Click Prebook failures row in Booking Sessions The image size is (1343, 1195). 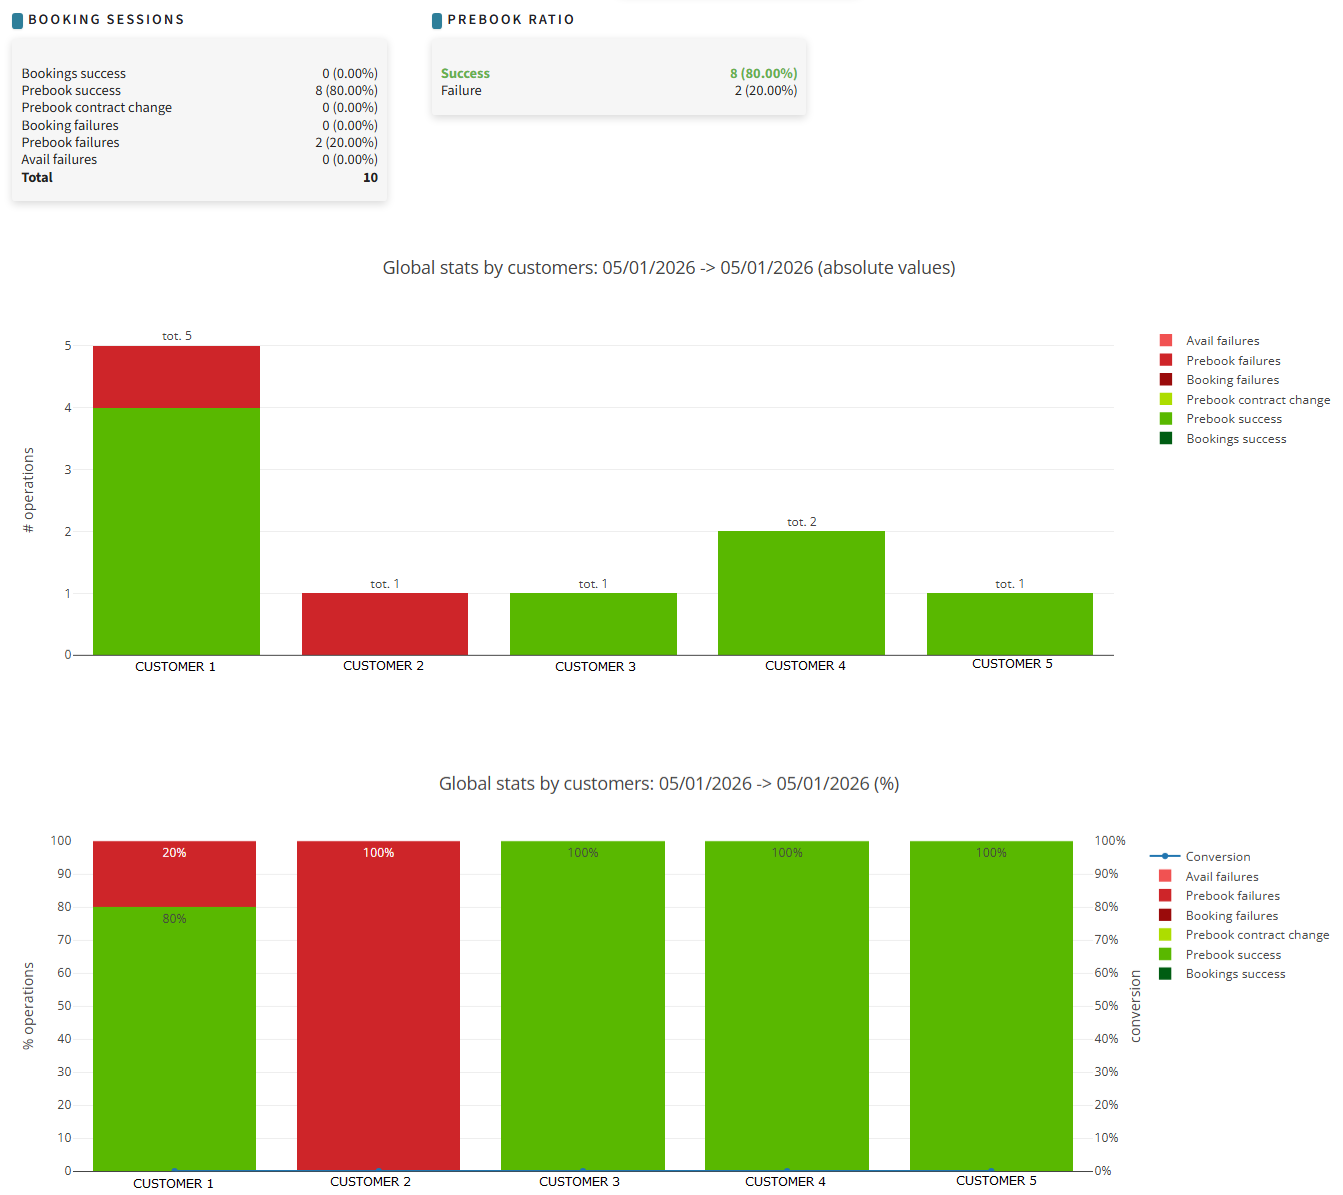[199, 143]
